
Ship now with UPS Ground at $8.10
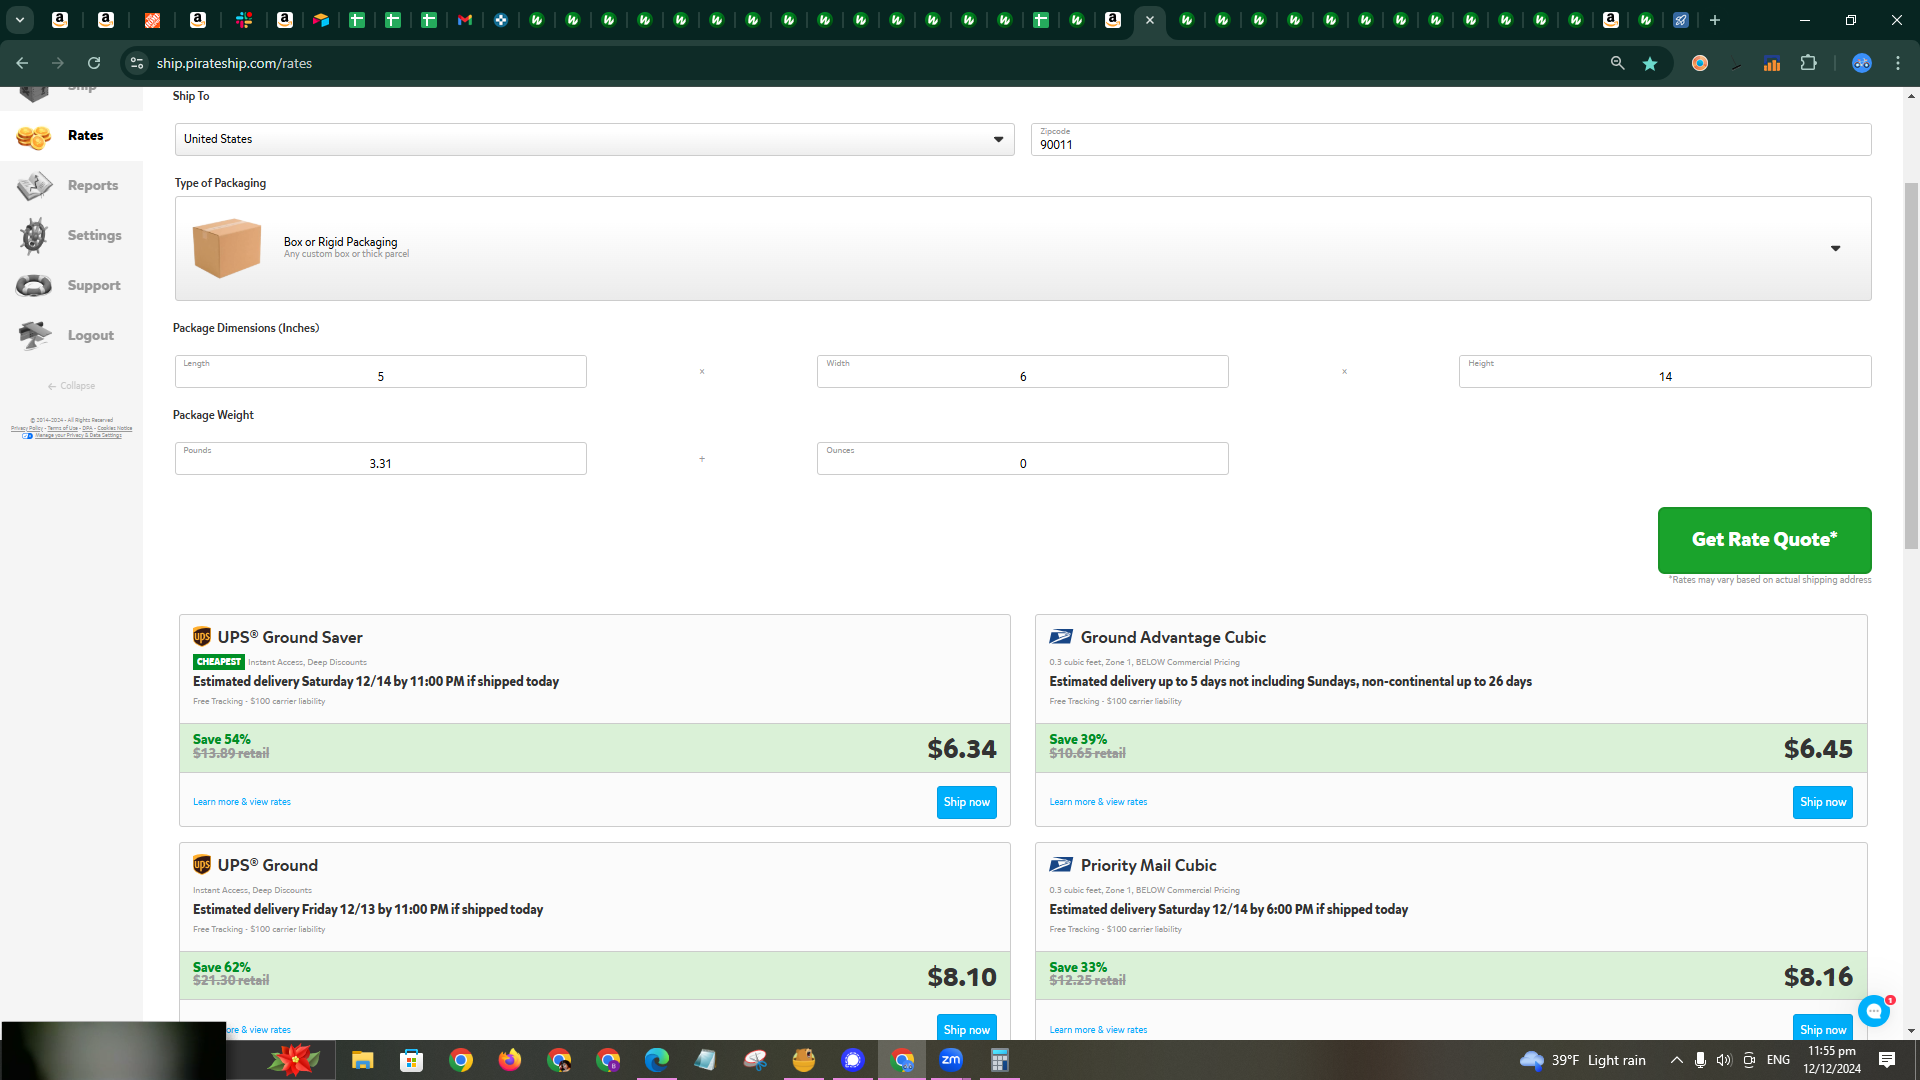966,1029
